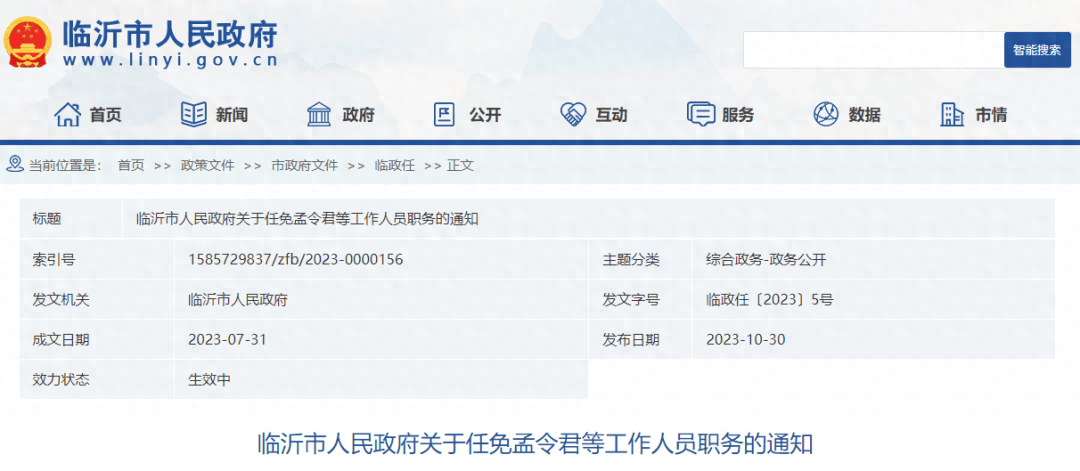The image size is (1080, 471).
Task: Open the 政府 menu item
Action: (358, 115)
